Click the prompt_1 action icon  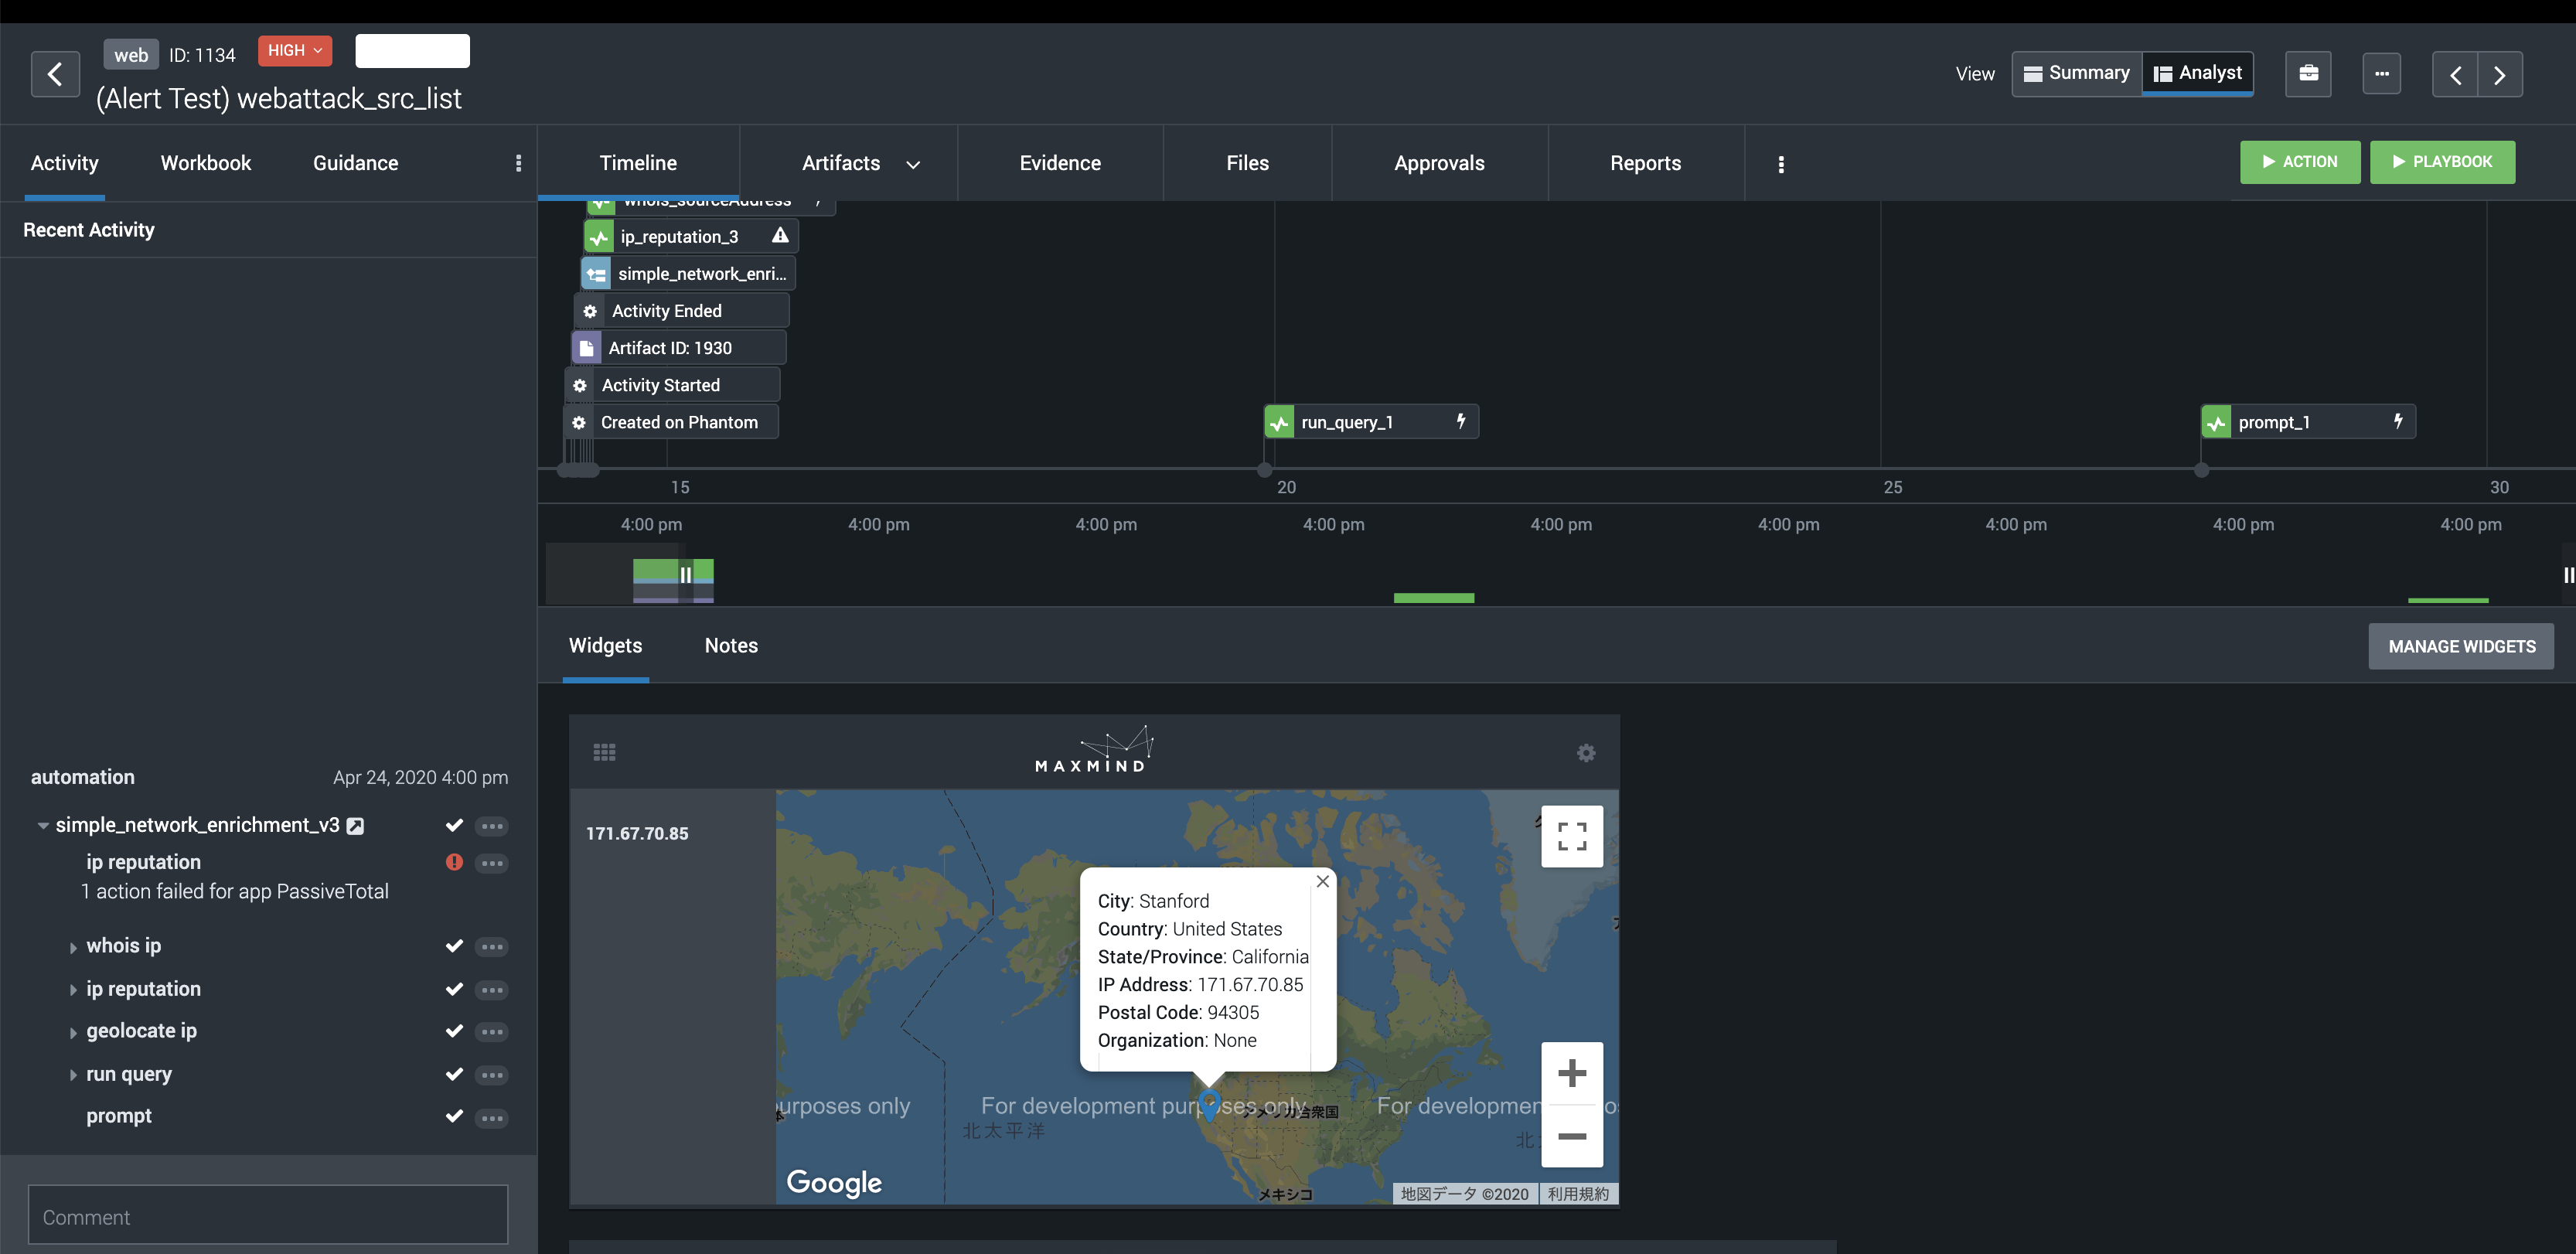point(2216,423)
